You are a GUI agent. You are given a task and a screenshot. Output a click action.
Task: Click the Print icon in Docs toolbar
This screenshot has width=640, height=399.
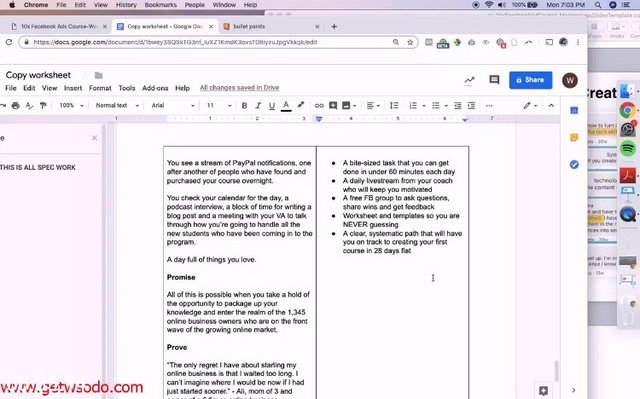pyautogui.click(x=16, y=106)
